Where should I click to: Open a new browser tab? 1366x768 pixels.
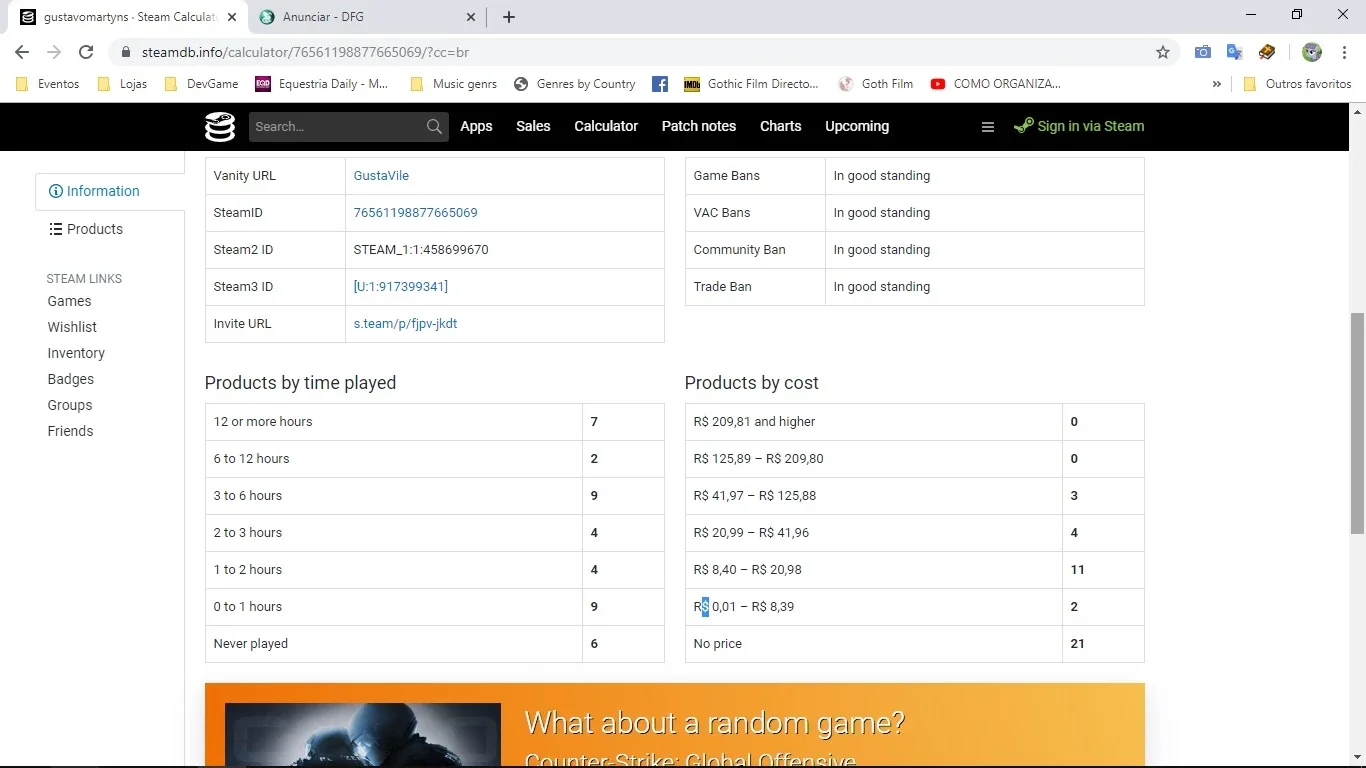(x=509, y=17)
